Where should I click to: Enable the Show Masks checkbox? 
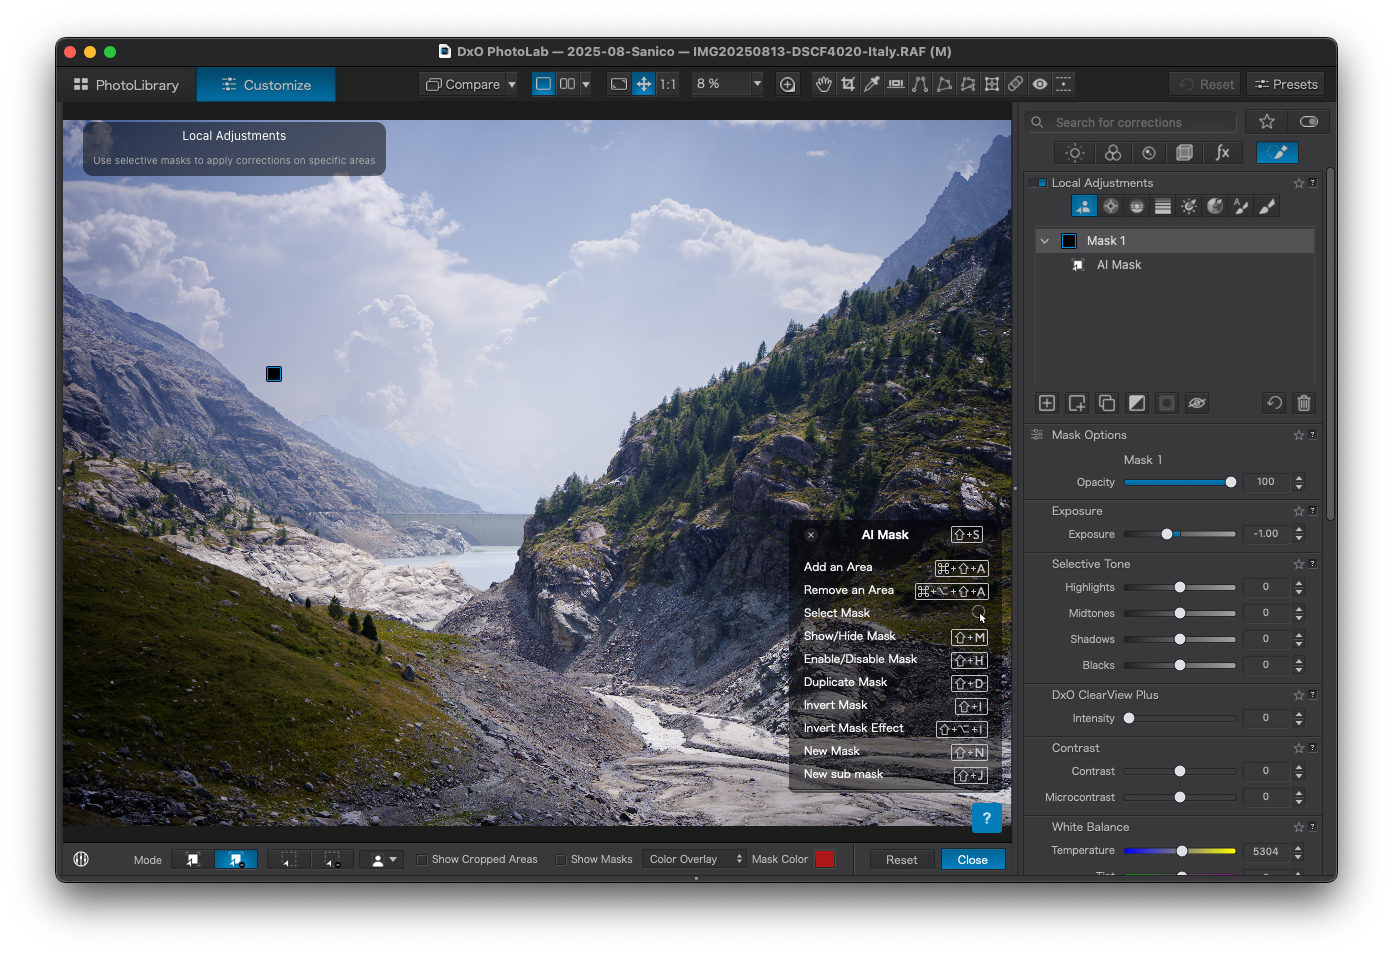tap(561, 860)
